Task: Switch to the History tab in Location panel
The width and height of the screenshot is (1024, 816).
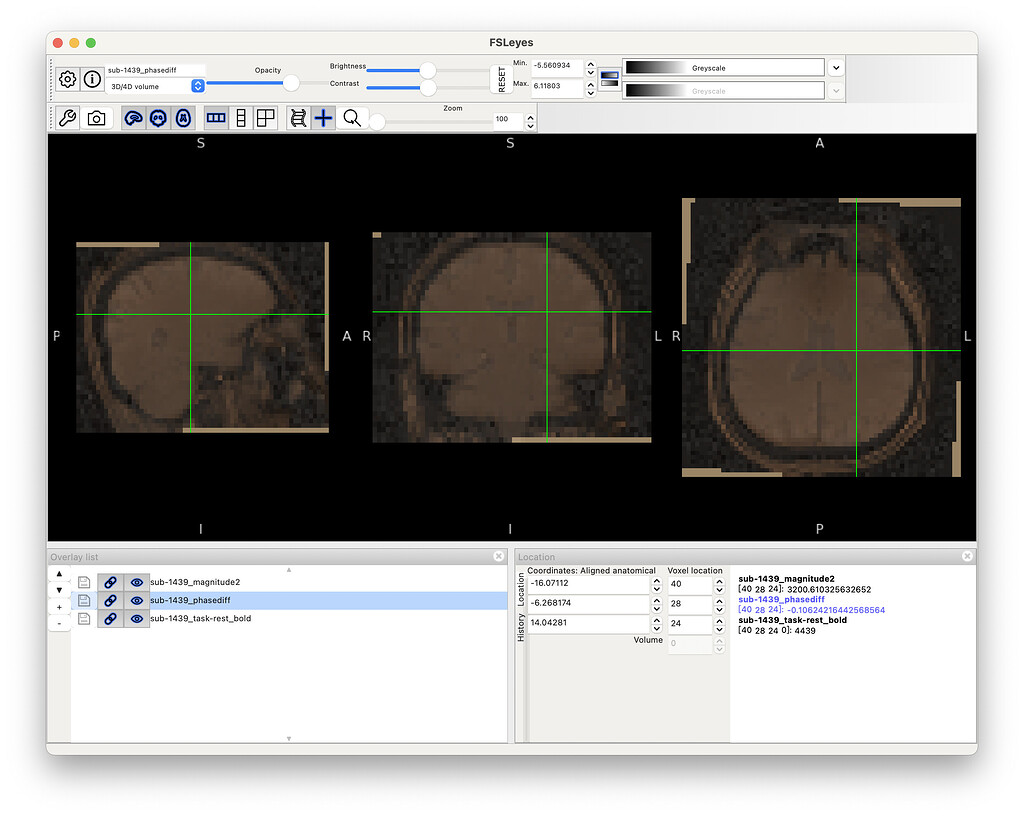Action: pos(522,625)
